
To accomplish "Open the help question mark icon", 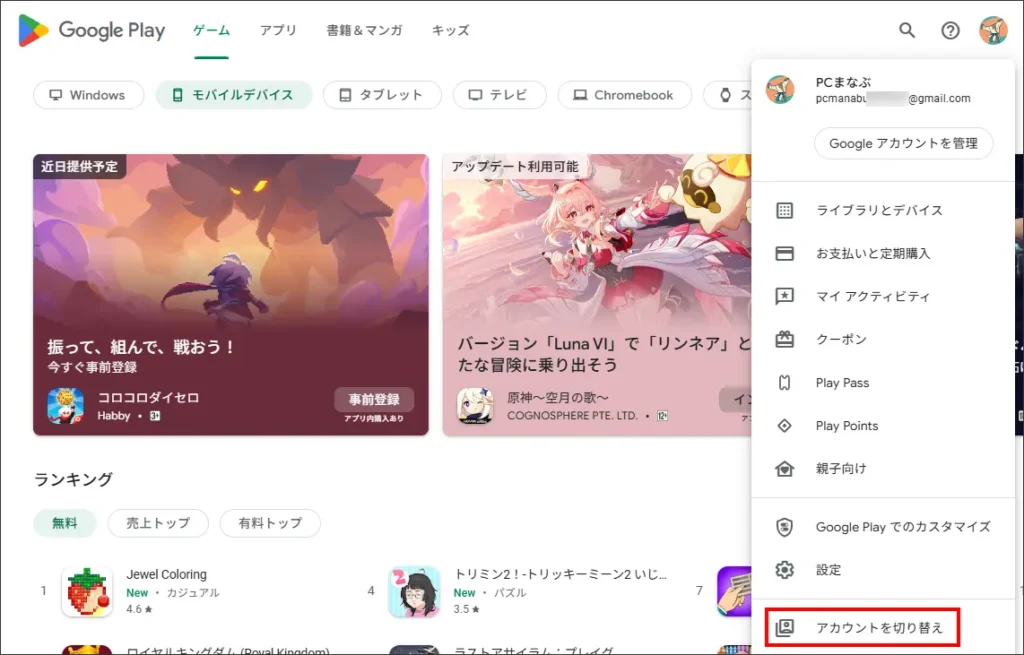I will pos(950,31).
